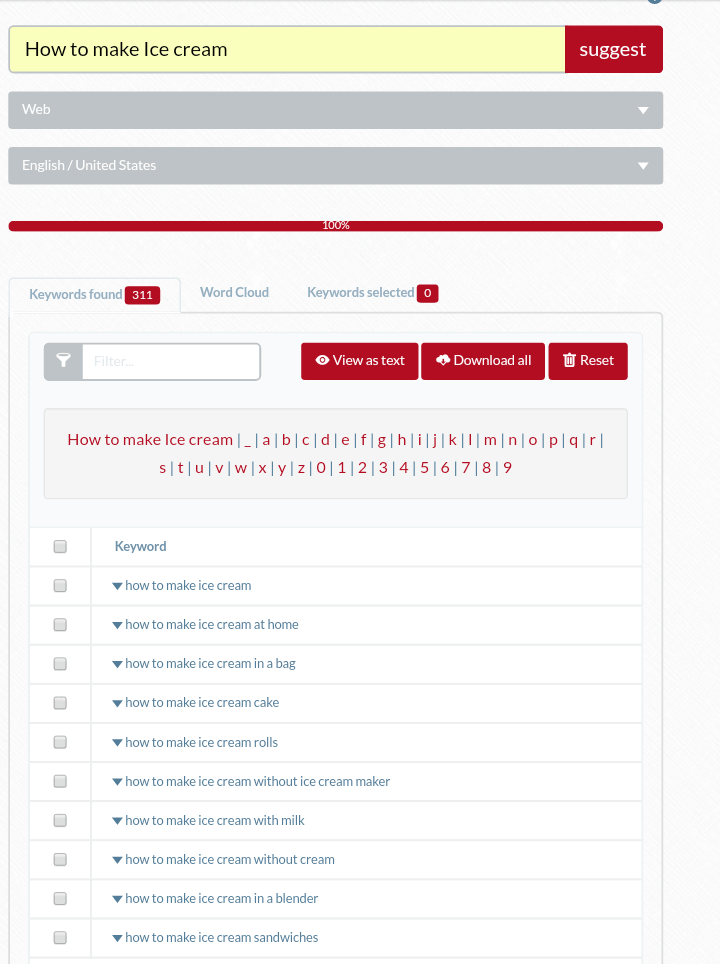Click arrow icon beside 'how to make ice cream in a blender'

pyautogui.click(x=117, y=899)
